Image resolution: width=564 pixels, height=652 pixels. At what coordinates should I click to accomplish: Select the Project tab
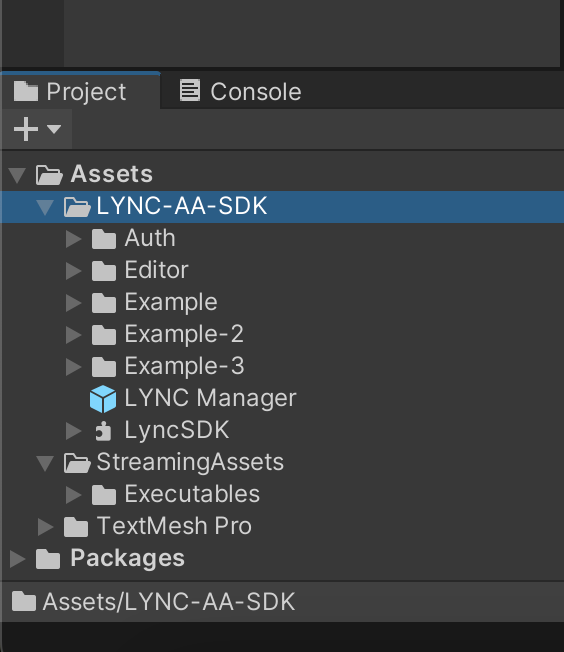81,91
